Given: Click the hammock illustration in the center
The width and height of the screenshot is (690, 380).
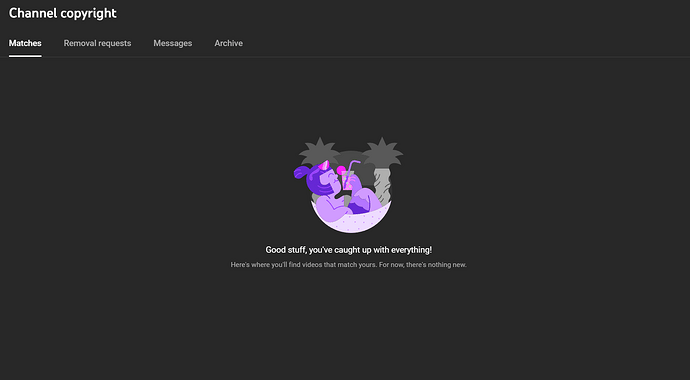Looking at the screenshot, I should point(349,185).
